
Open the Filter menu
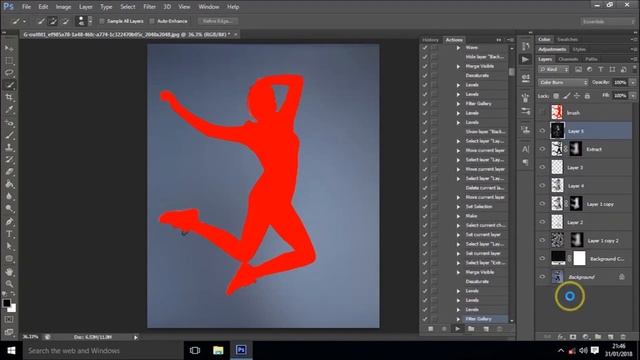(x=149, y=7)
